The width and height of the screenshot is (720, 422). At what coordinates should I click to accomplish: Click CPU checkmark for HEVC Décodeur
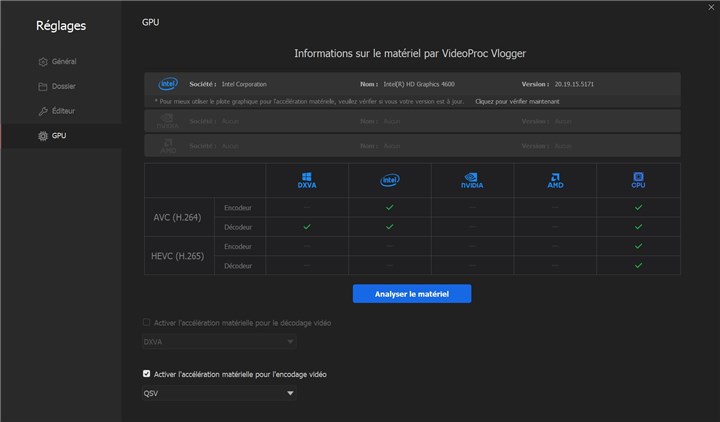638,265
